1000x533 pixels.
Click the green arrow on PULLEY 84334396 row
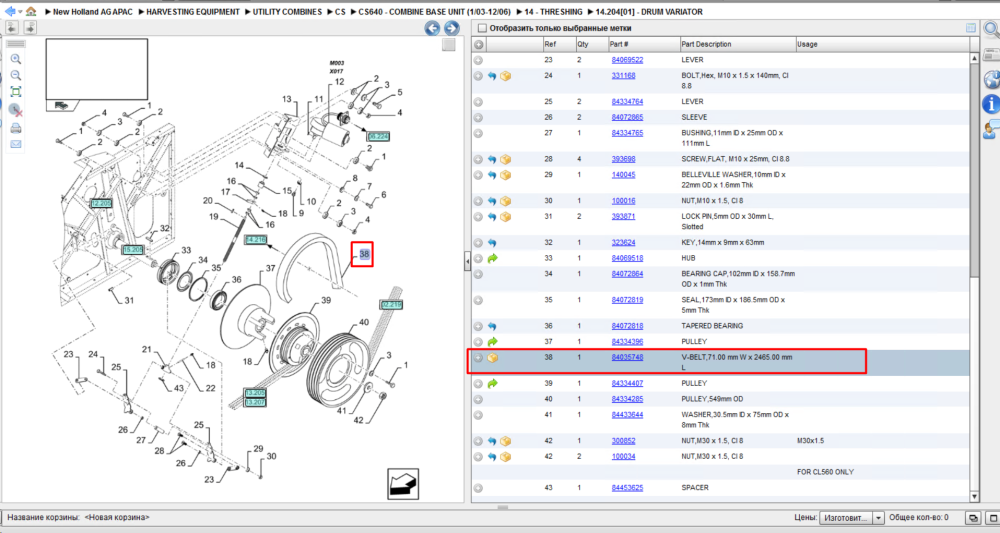coord(492,342)
